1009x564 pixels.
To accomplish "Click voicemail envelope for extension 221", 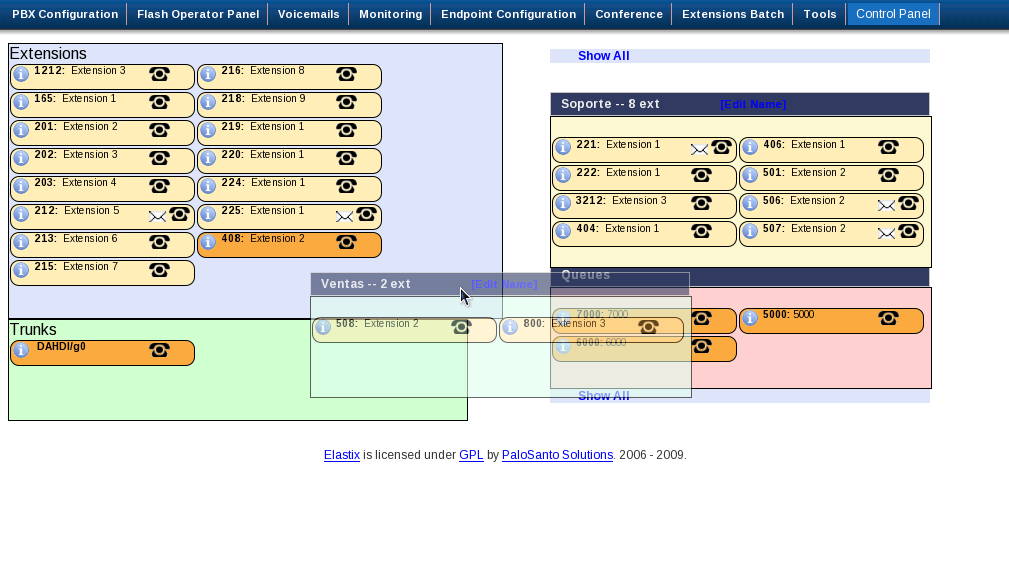I will click(699, 149).
